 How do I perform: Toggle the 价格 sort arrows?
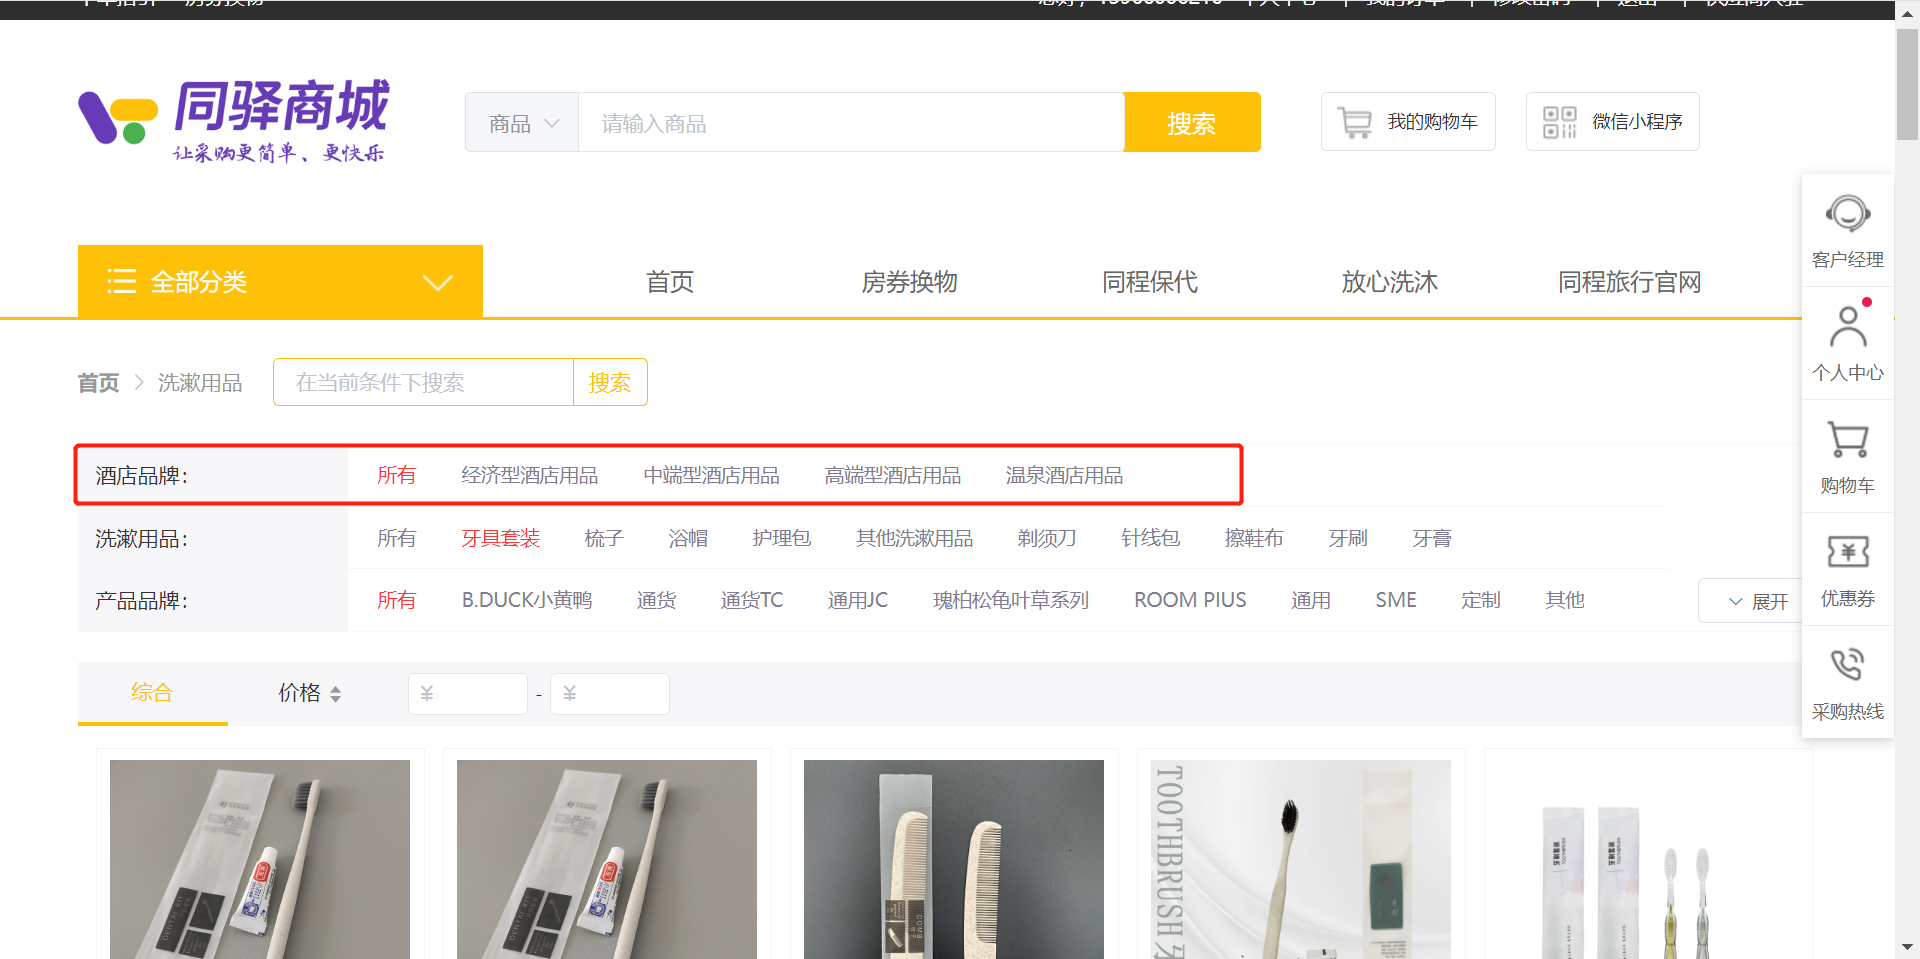click(335, 694)
